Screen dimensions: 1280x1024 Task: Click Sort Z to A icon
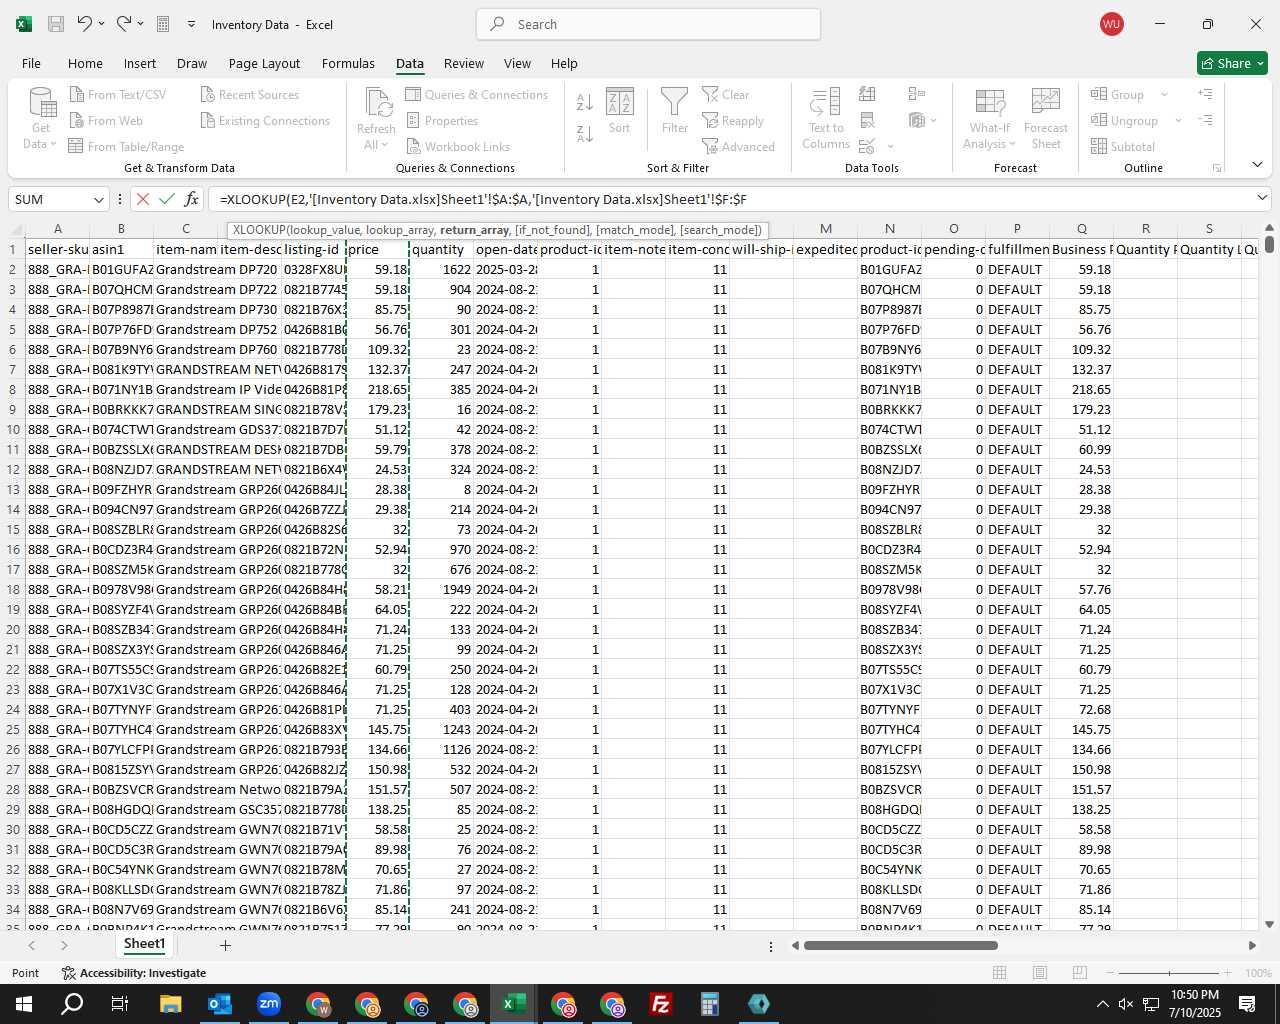pyautogui.click(x=585, y=133)
